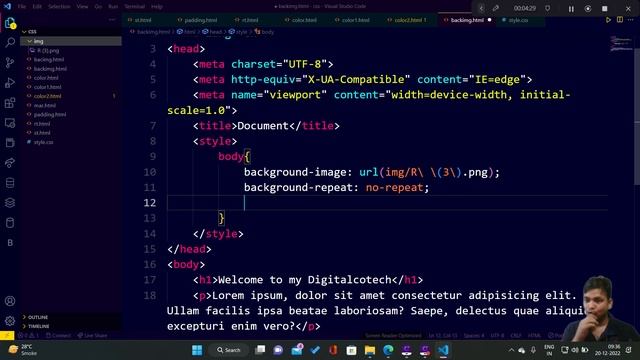Click the Run Code play icon in editor toolbar
This screenshot has height=360, width=640.
point(608,20)
